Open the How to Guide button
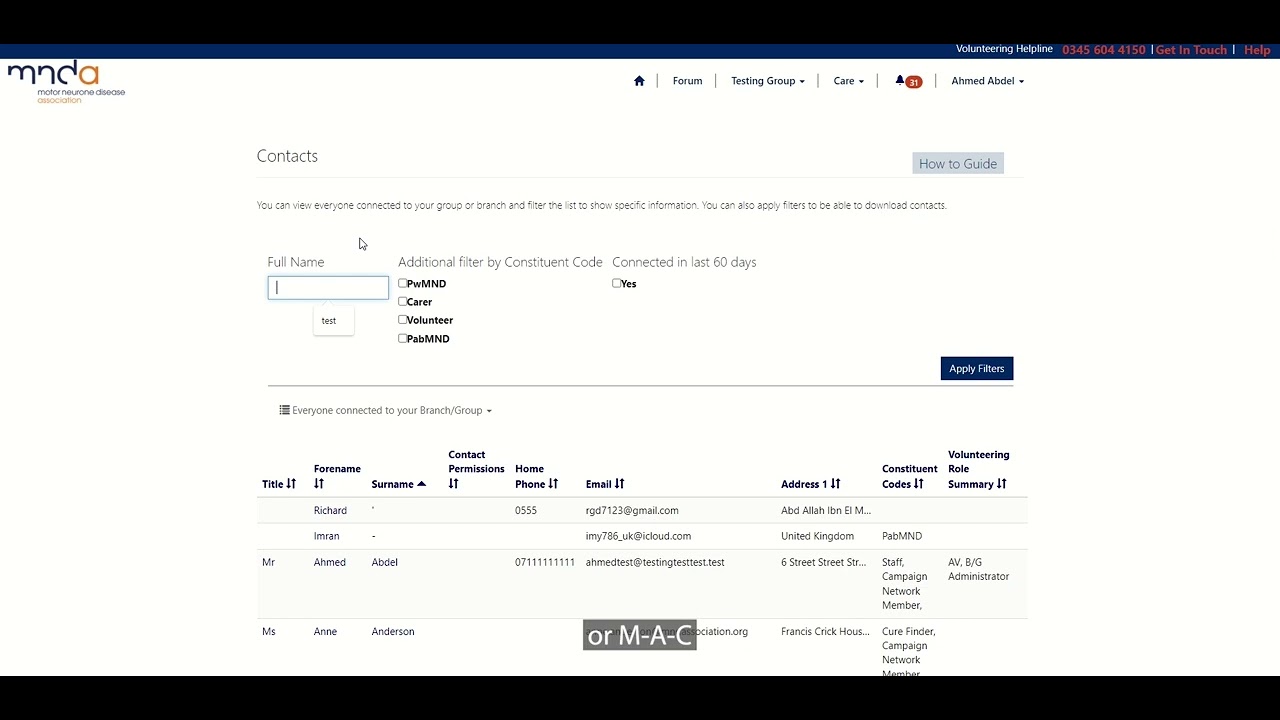The width and height of the screenshot is (1280, 720). 958,163
